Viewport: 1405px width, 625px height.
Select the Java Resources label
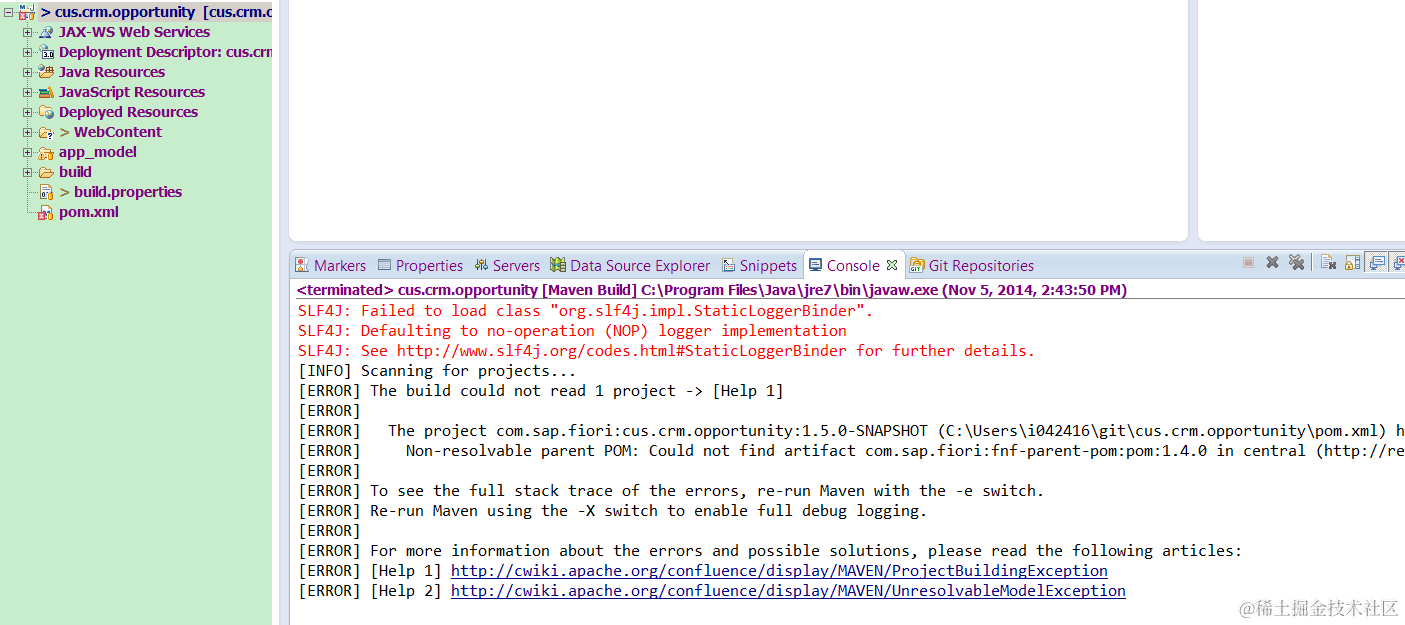point(112,72)
